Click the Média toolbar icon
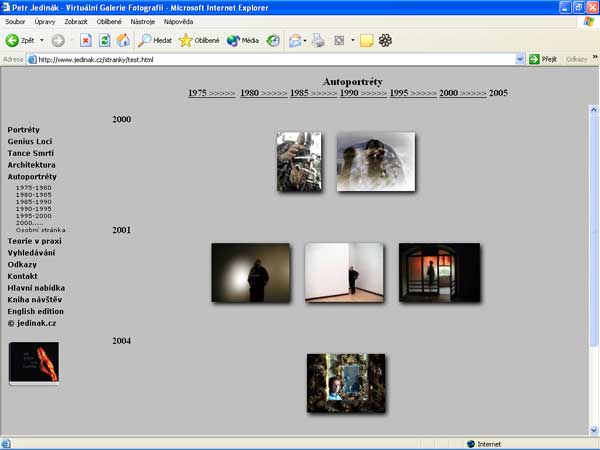The height and width of the screenshot is (450, 600). (242, 41)
